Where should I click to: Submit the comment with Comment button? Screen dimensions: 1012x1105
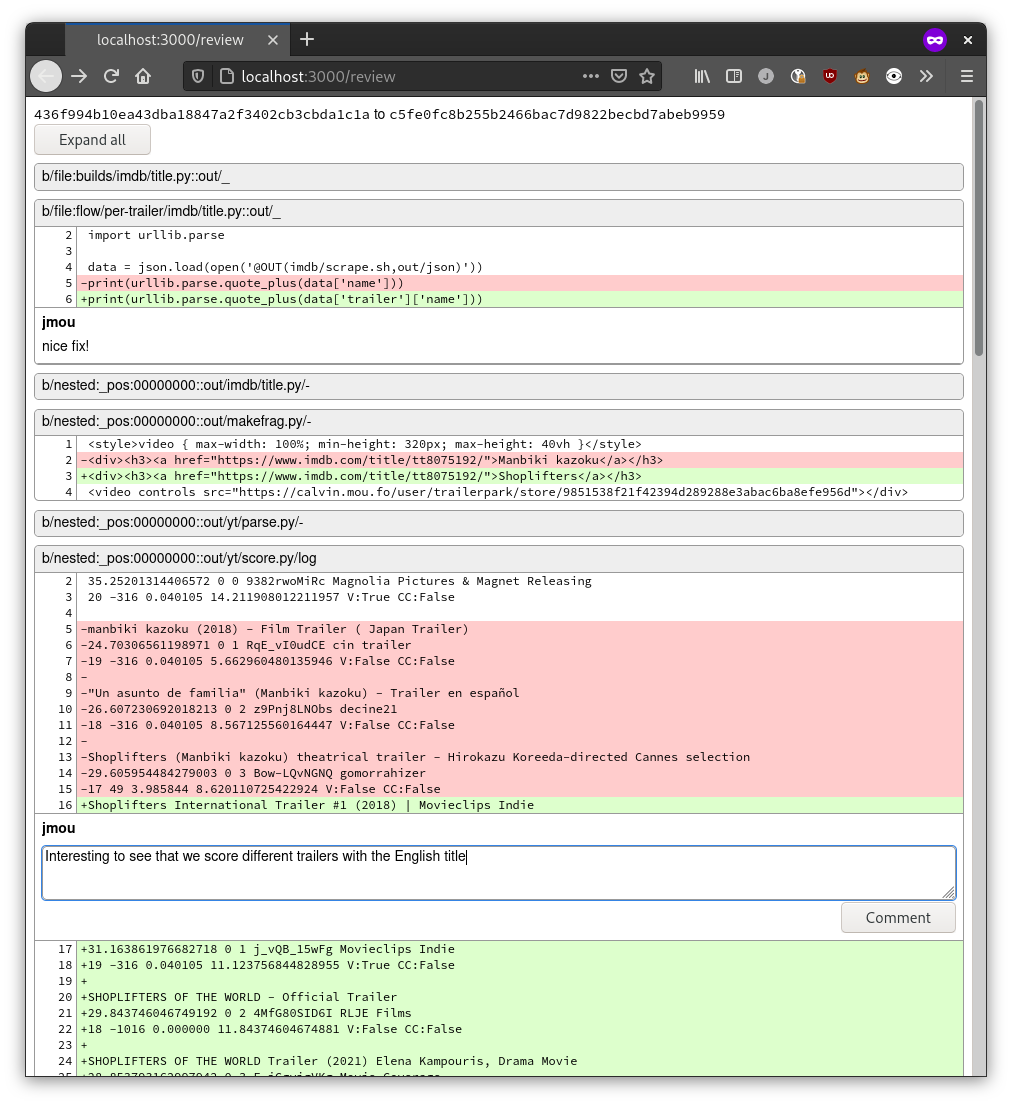897,918
